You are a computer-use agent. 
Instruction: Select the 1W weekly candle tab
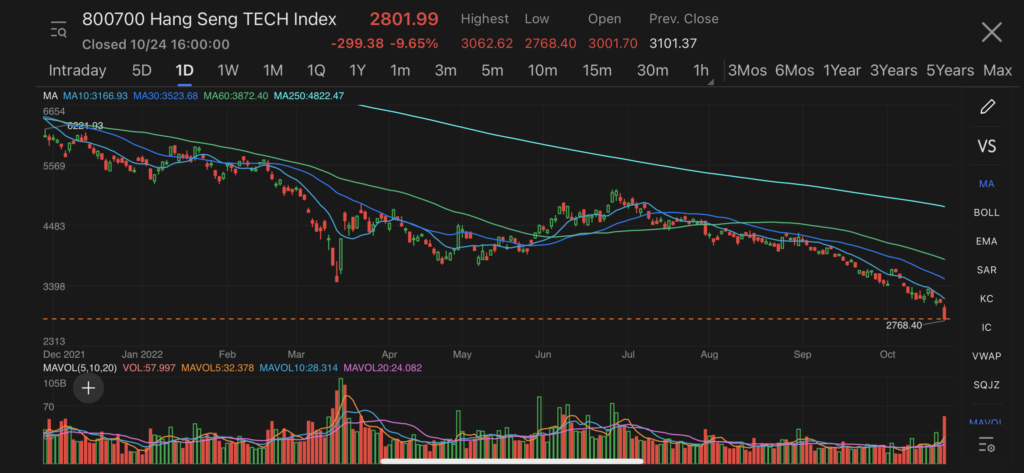click(228, 71)
